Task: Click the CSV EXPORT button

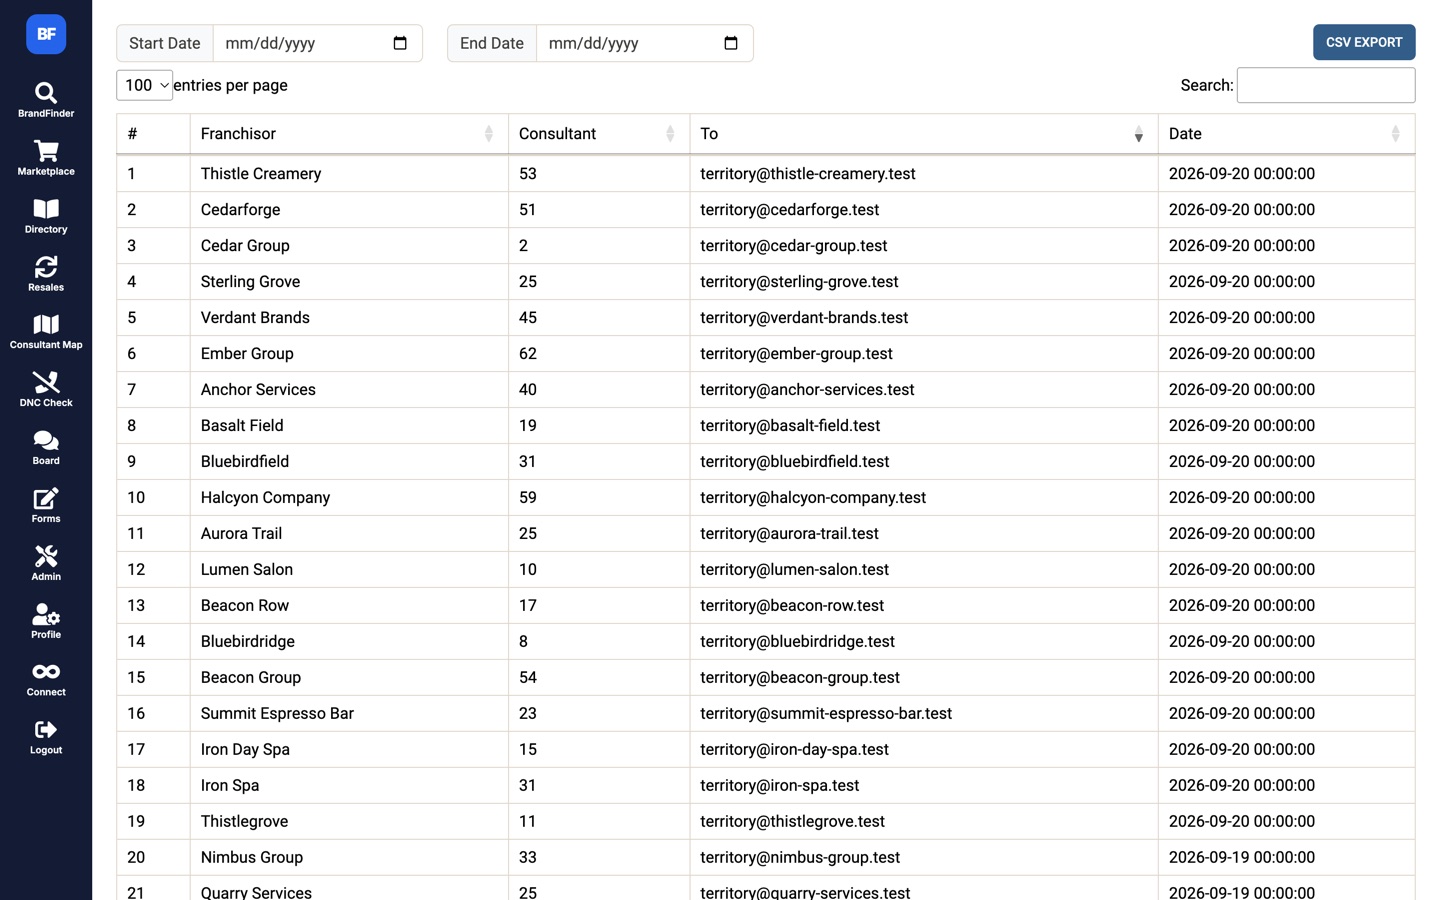Action: pyautogui.click(x=1364, y=42)
